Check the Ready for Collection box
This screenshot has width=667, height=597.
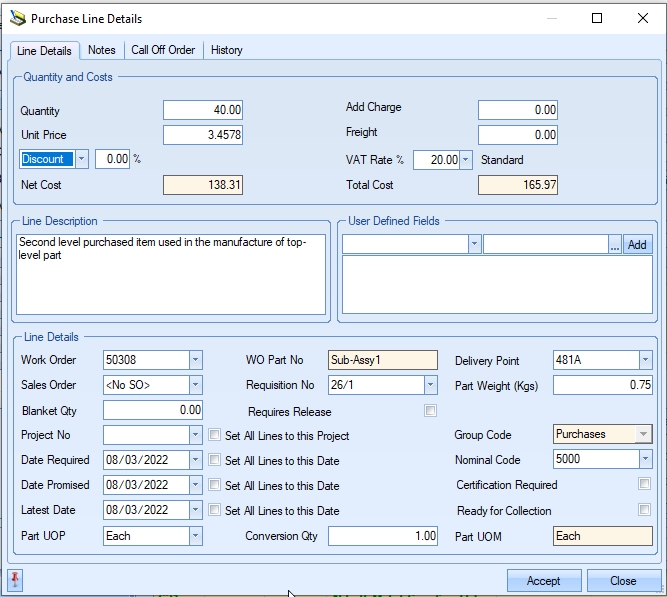point(645,510)
